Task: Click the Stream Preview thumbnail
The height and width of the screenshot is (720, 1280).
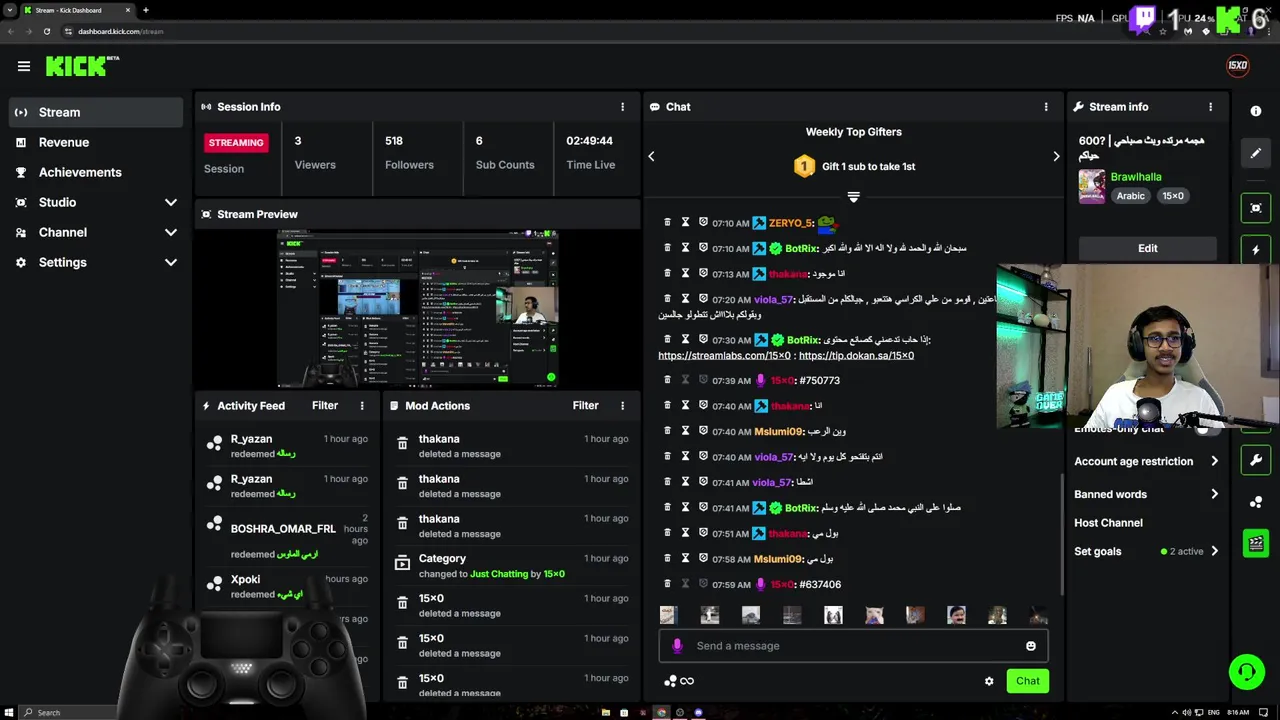Action: click(418, 308)
